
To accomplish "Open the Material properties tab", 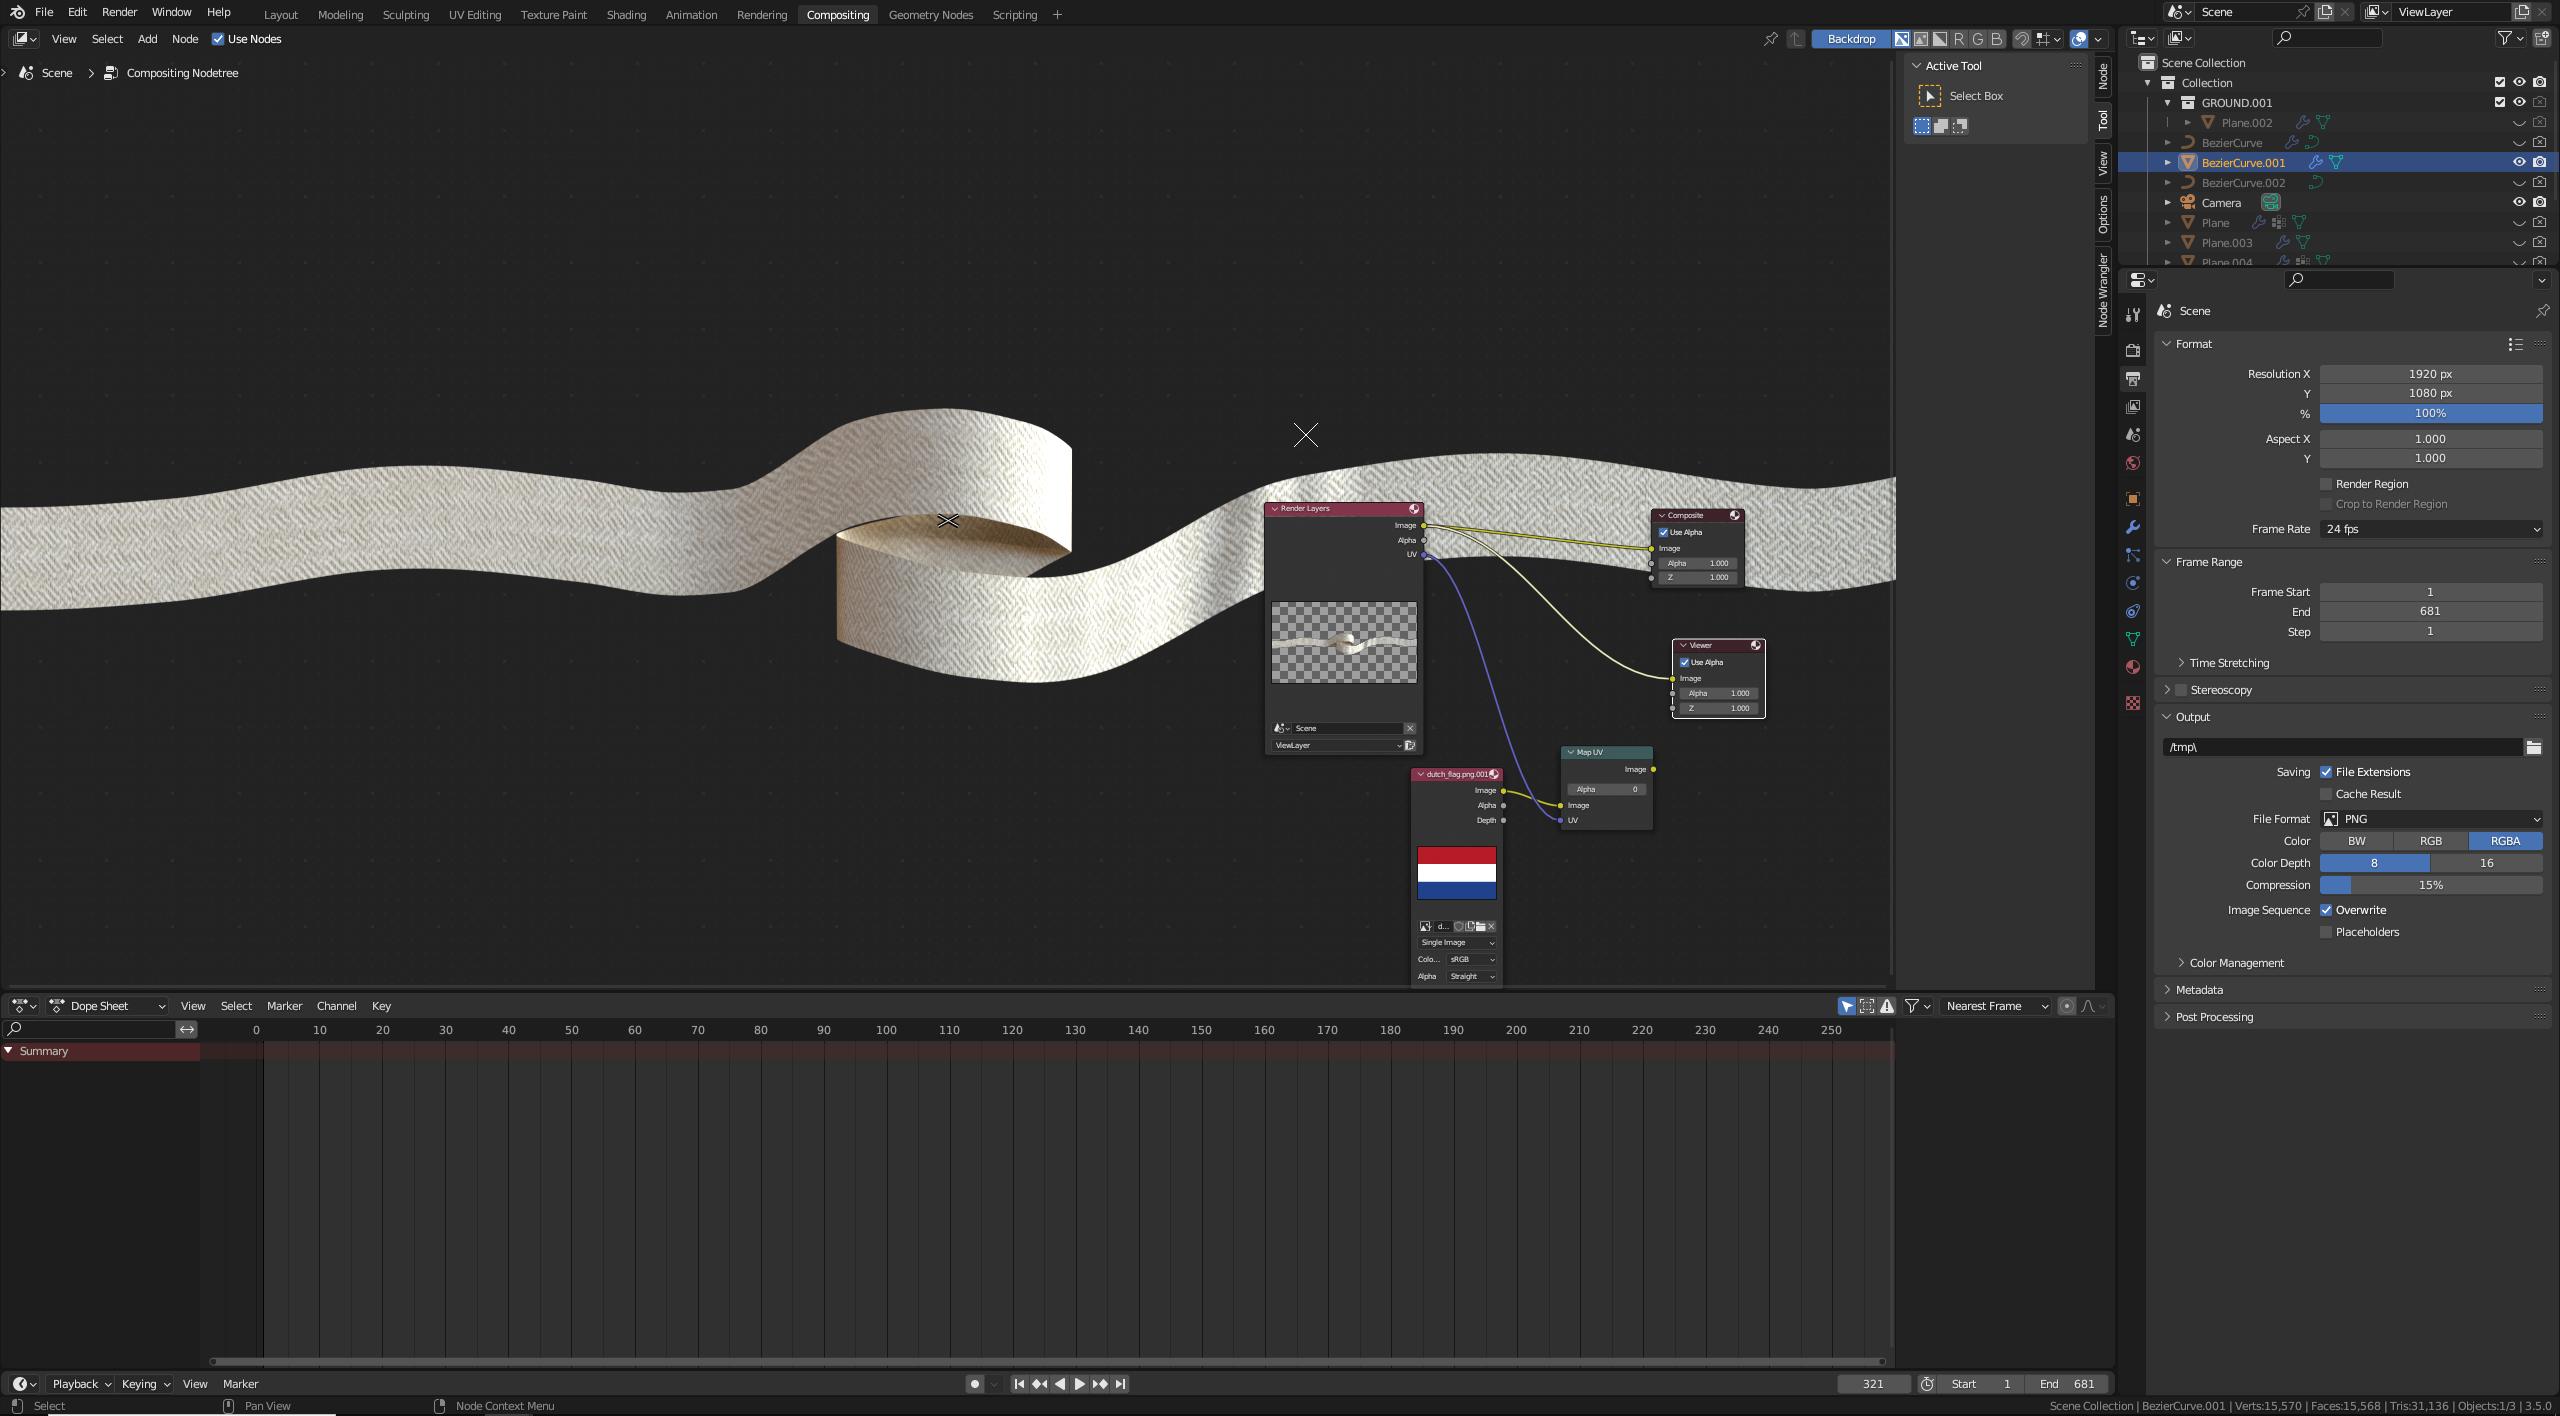I will point(2133,666).
